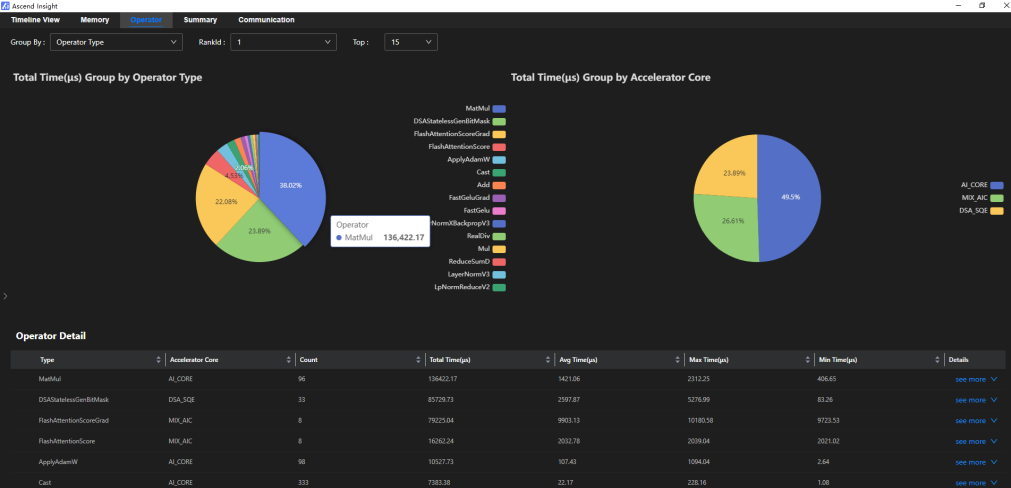Sort by Total Time column sort icon
The image size is (1011, 488).
[548, 360]
